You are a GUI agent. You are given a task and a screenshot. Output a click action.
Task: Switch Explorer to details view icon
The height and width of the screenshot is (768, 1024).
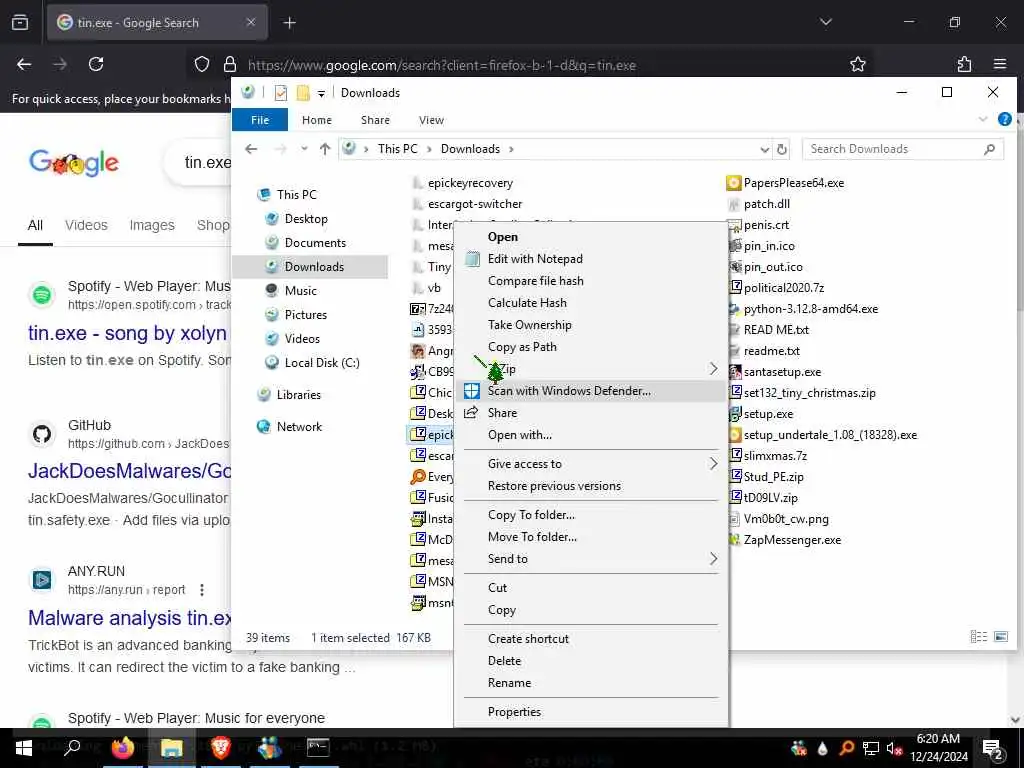tap(978, 636)
